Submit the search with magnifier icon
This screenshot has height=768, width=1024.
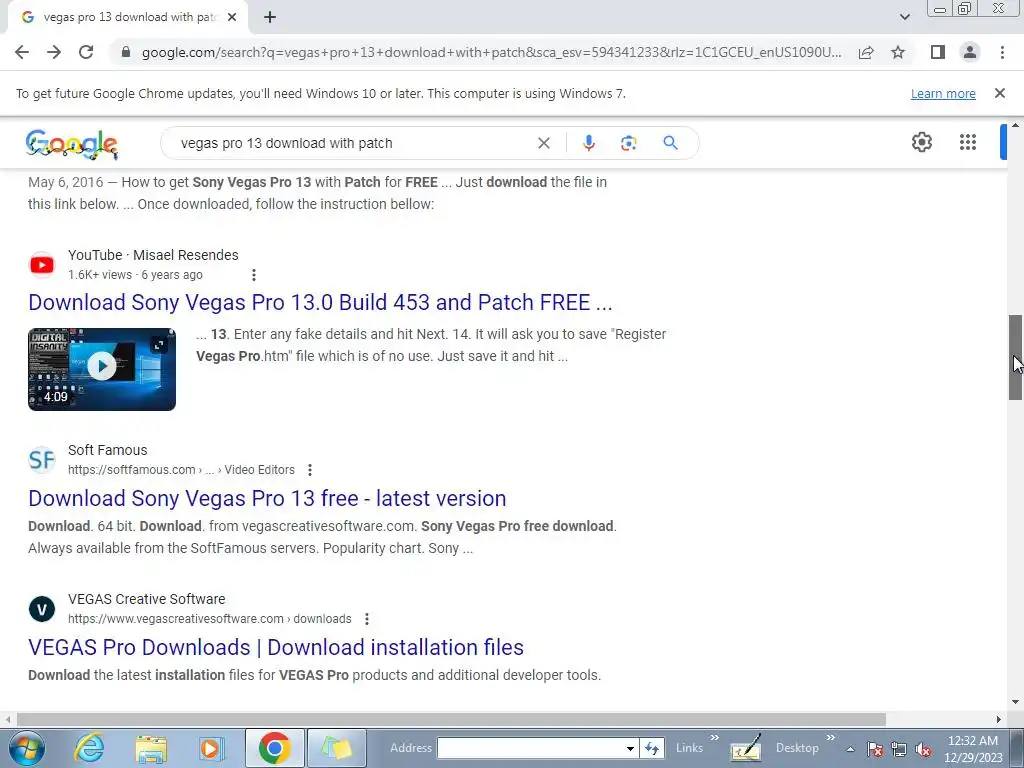(670, 143)
